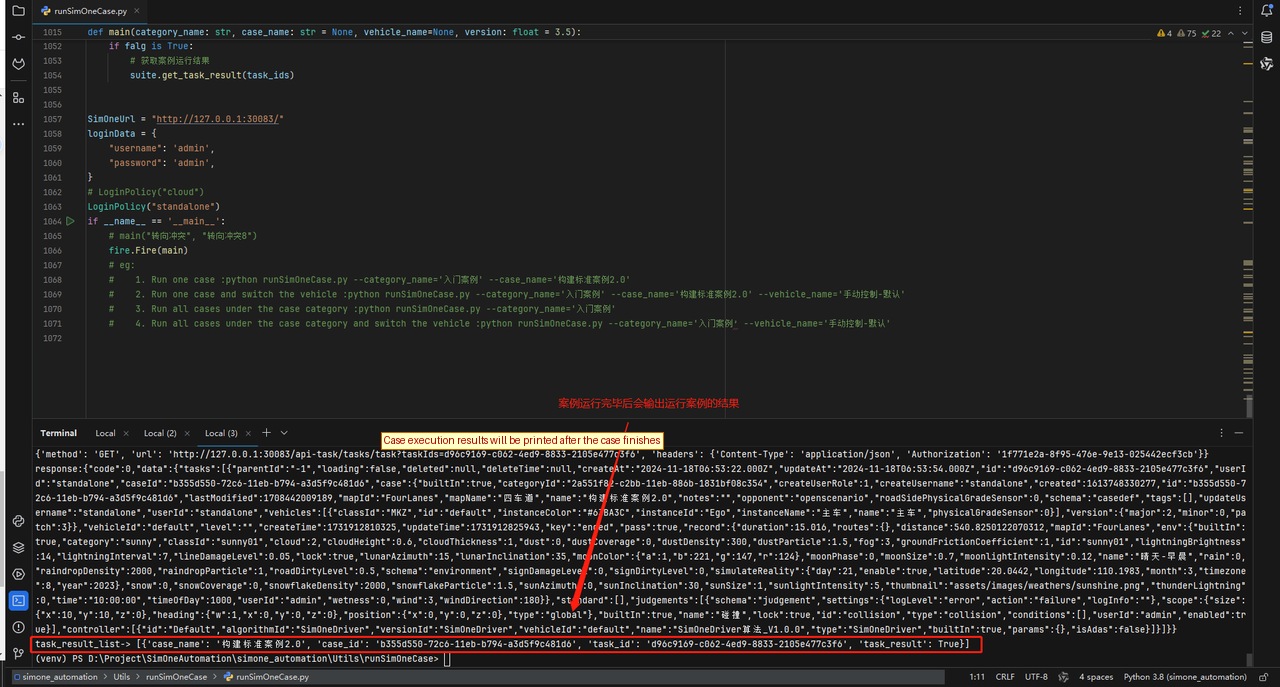Open the 4 spaces indent settings

tap(1096, 677)
